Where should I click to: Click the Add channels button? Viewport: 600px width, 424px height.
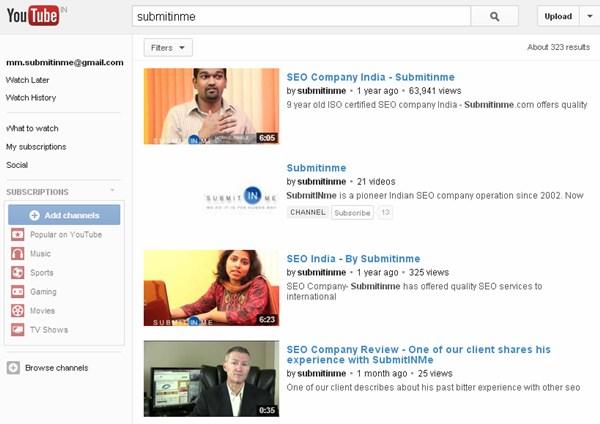pos(64,215)
